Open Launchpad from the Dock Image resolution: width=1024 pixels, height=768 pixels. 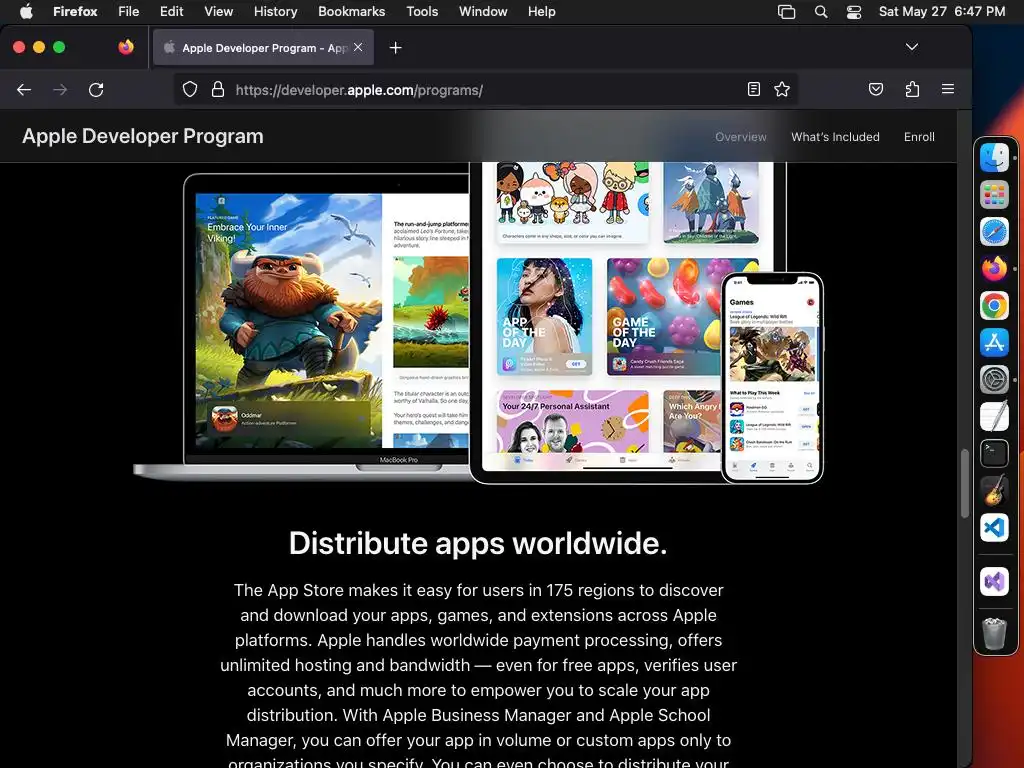994,195
